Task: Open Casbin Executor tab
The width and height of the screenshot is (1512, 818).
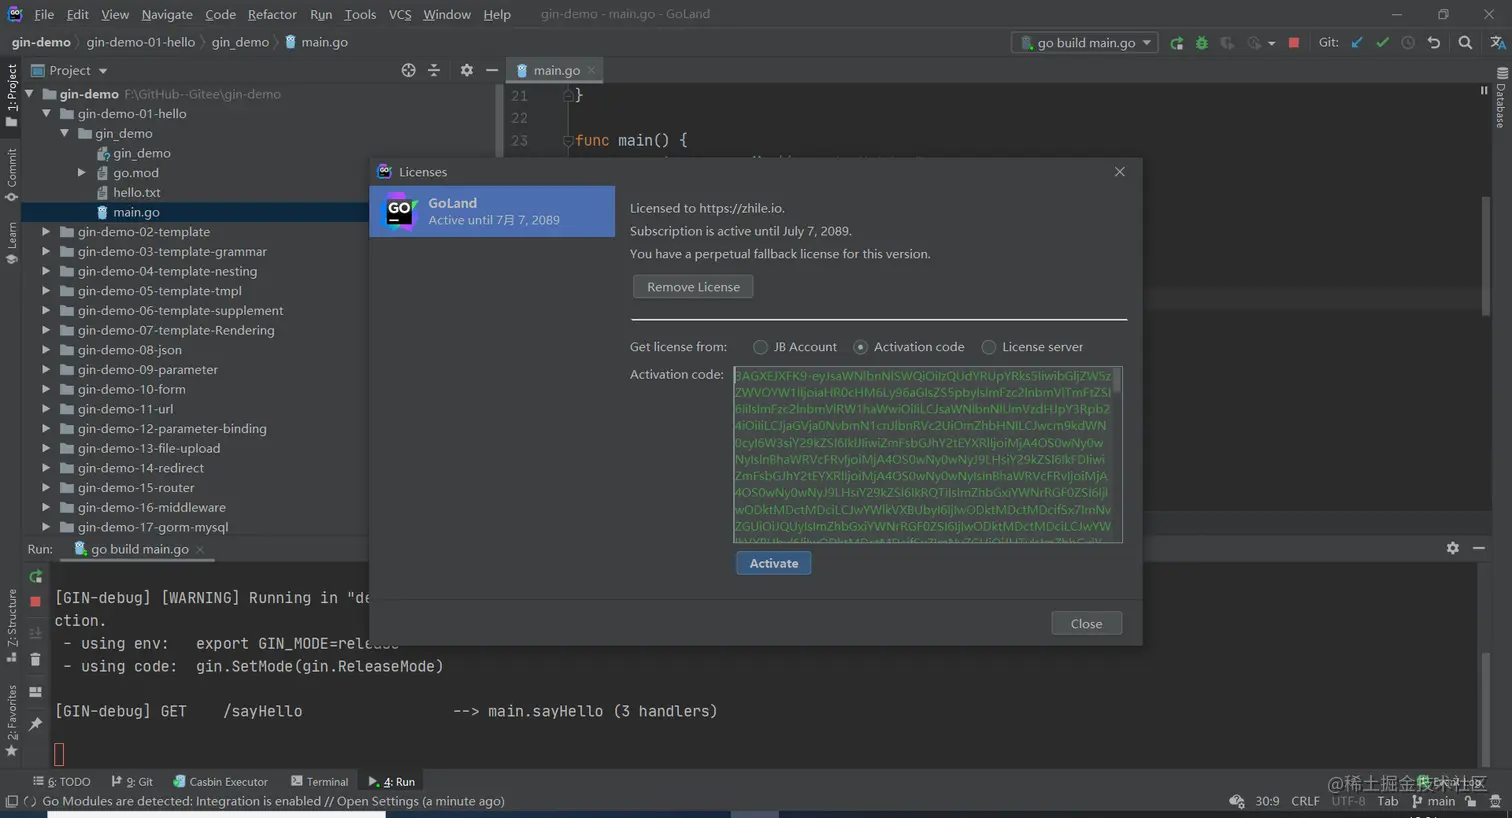Action: click(x=220, y=782)
